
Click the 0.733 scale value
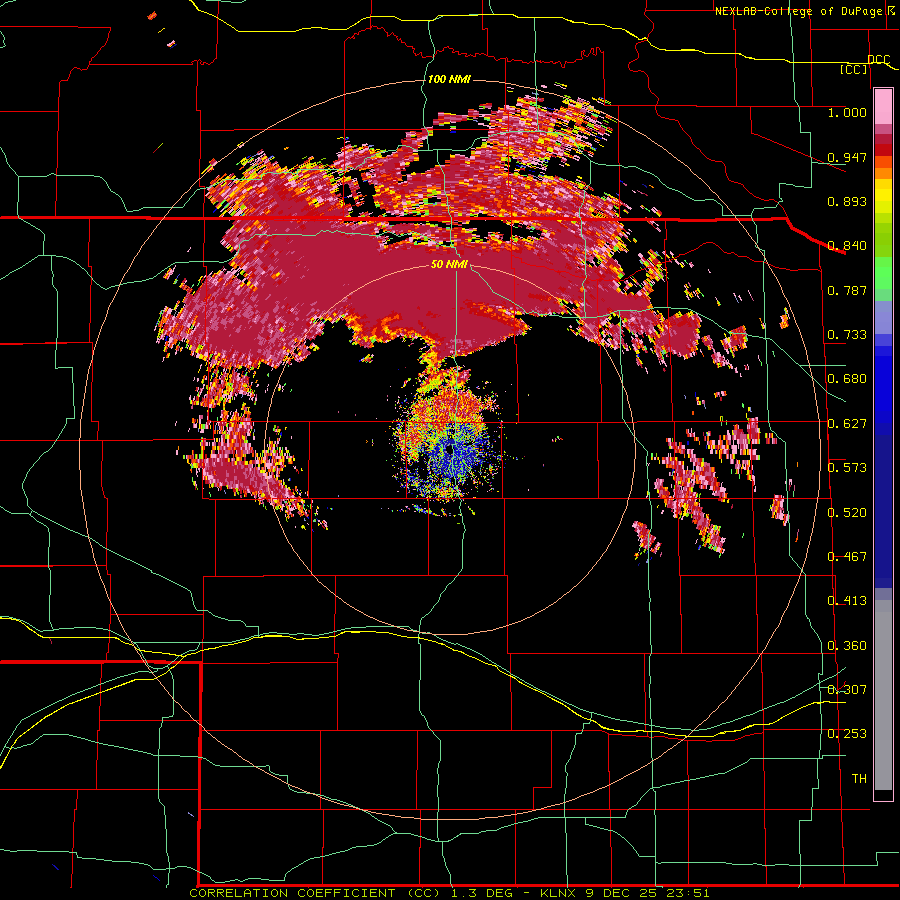click(x=847, y=335)
